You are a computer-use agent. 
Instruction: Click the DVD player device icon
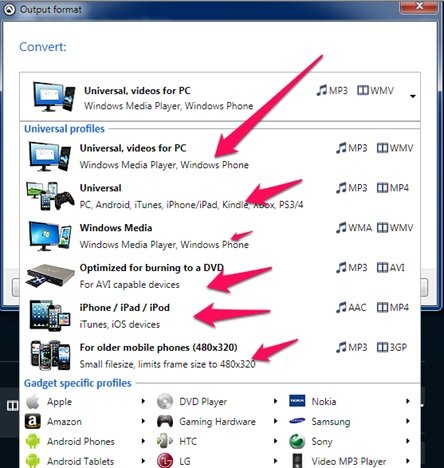tap(50, 276)
